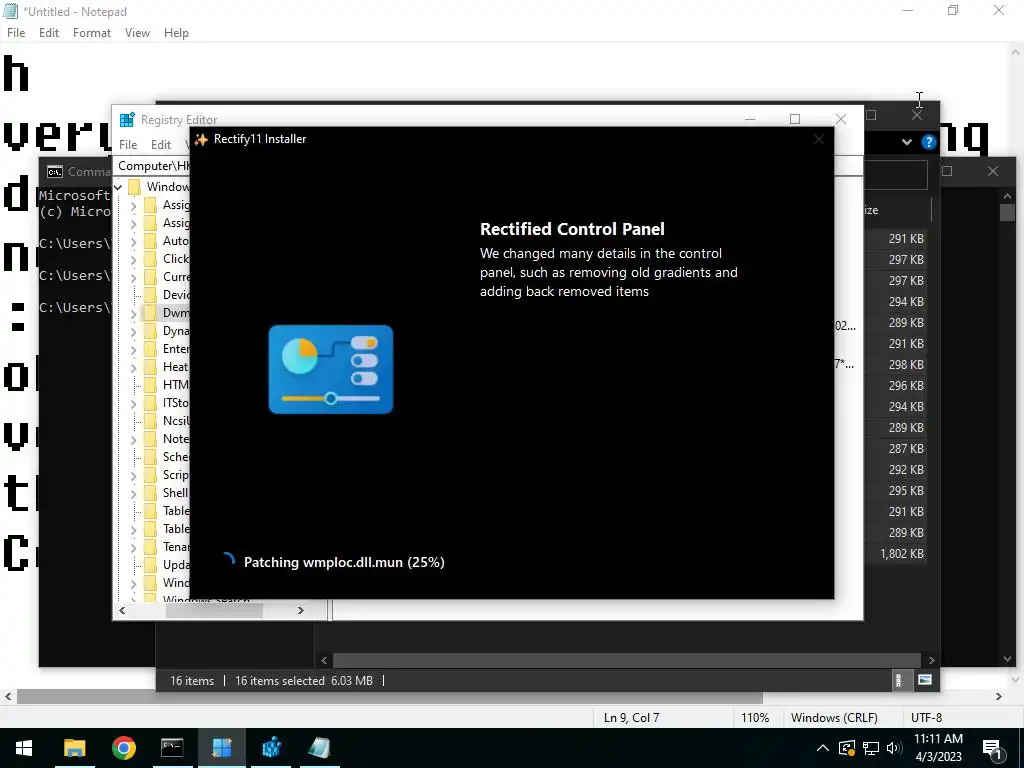Select the Devic registry folder
Image resolution: width=1024 pixels, height=768 pixels.
167,295
